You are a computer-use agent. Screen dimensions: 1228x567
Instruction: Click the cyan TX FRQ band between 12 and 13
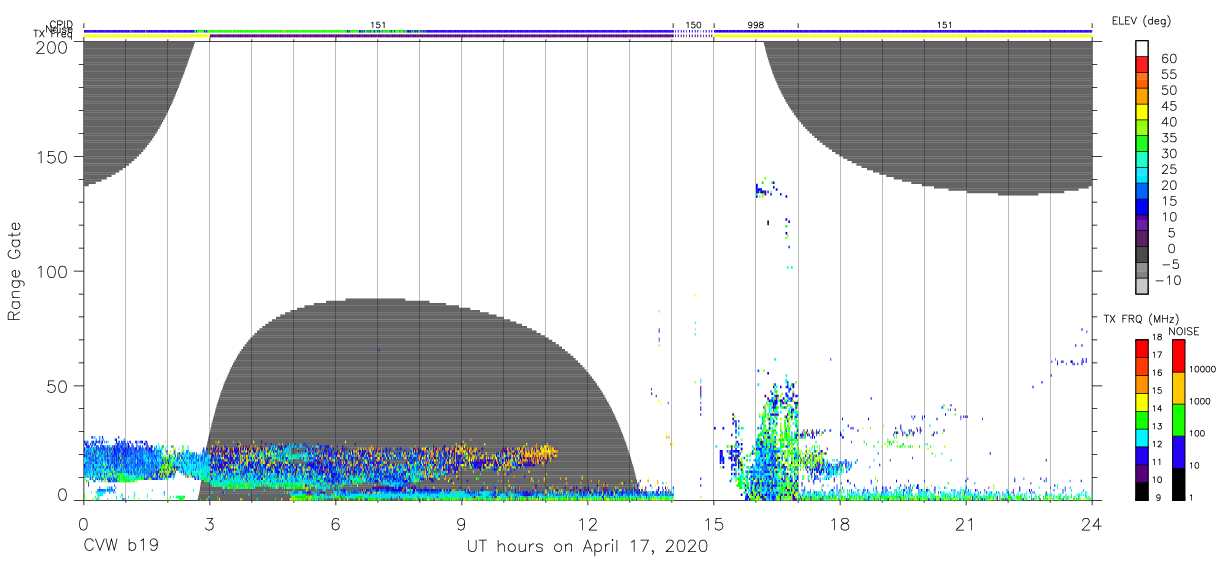pos(1141,436)
